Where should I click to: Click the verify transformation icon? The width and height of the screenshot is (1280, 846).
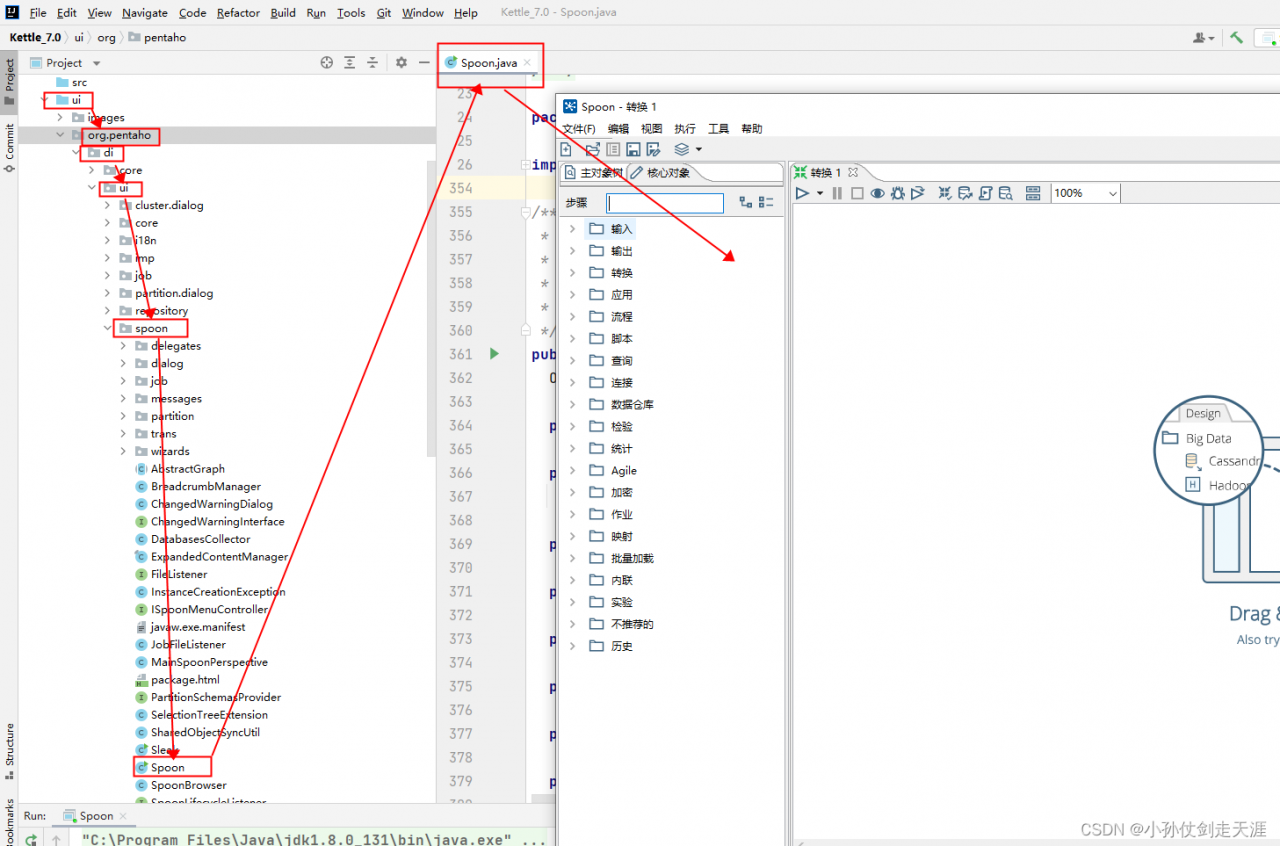click(x=945, y=193)
